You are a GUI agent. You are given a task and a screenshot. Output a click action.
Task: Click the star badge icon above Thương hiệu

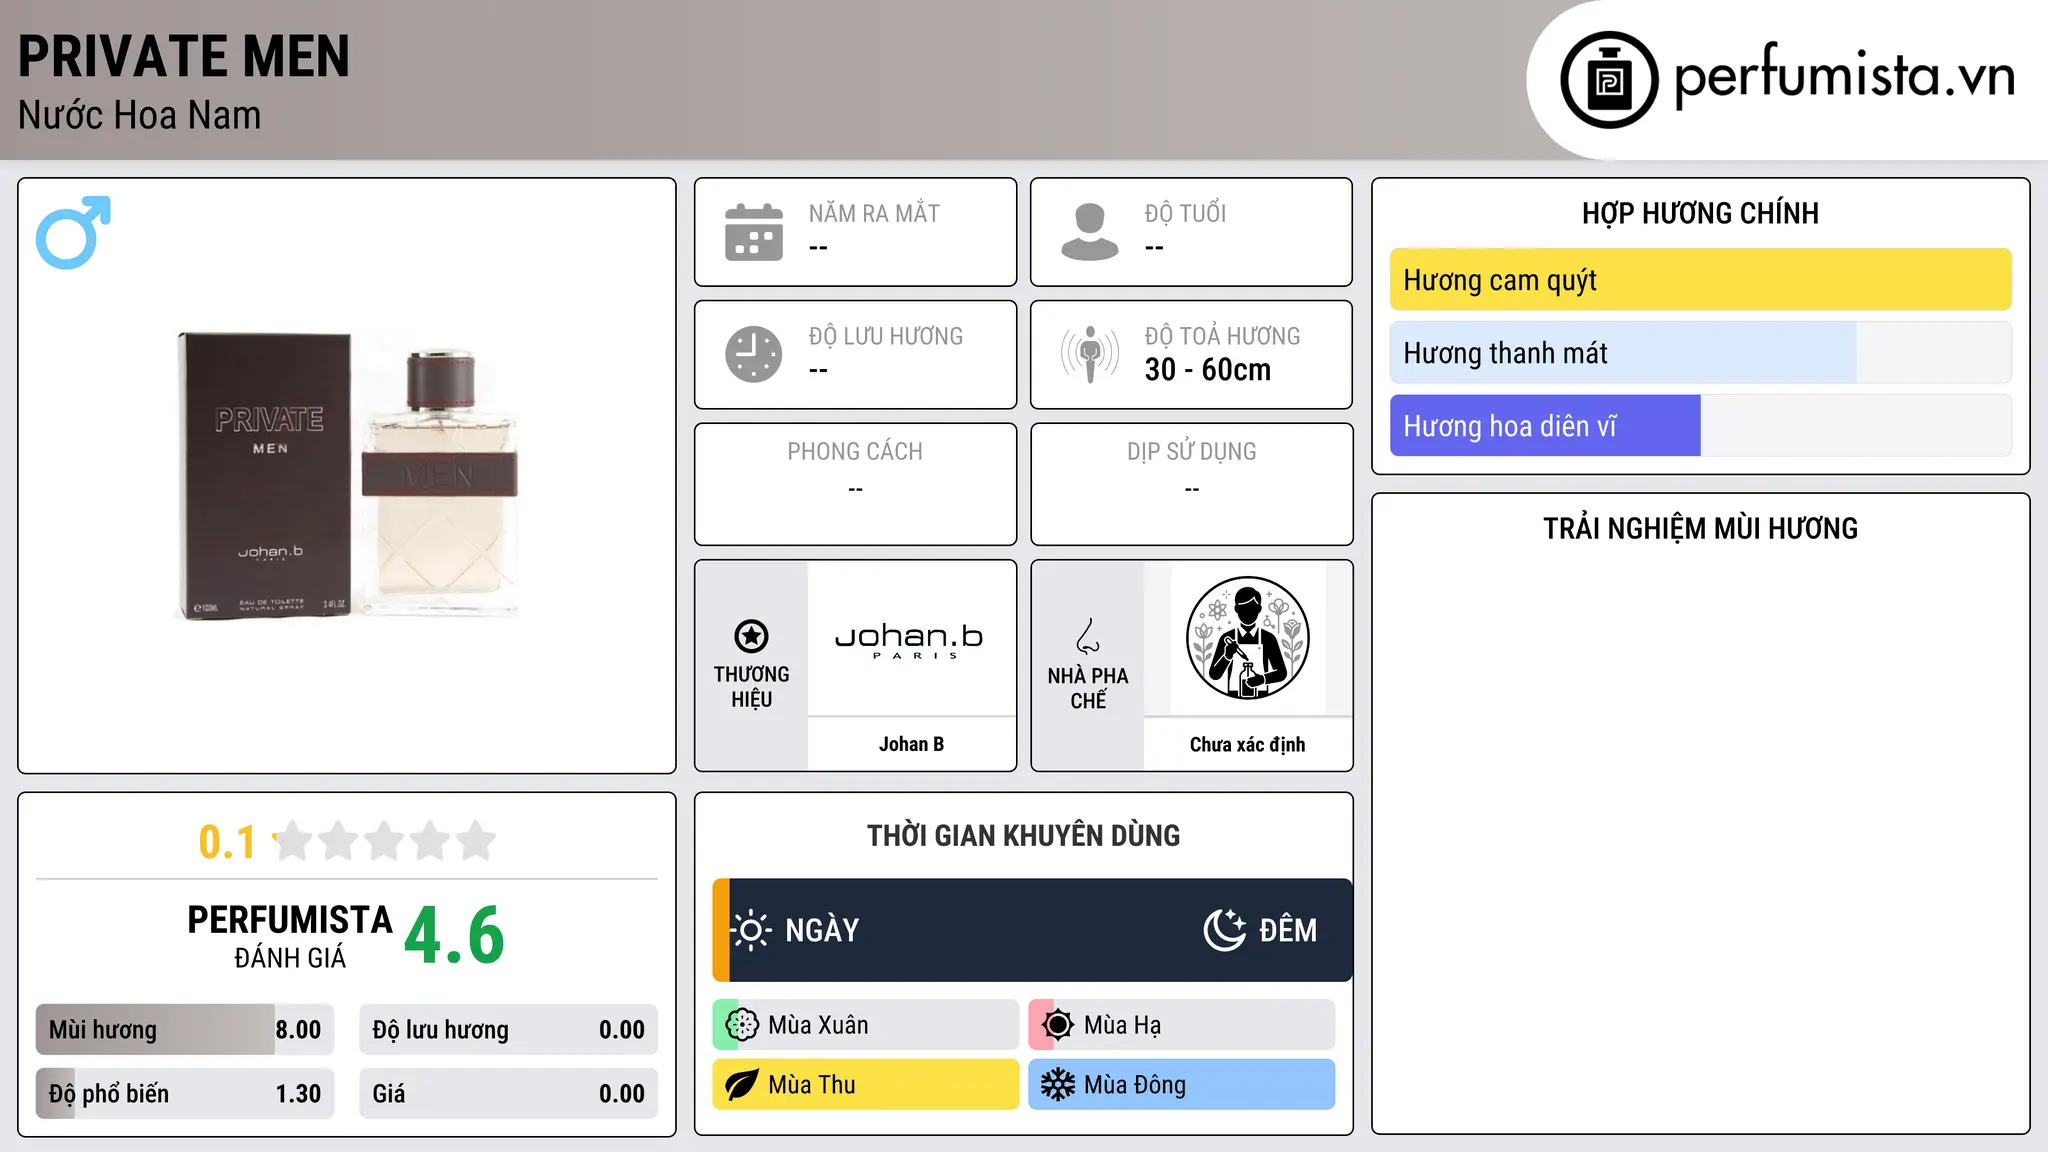pyautogui.click(x=752, y=636)
